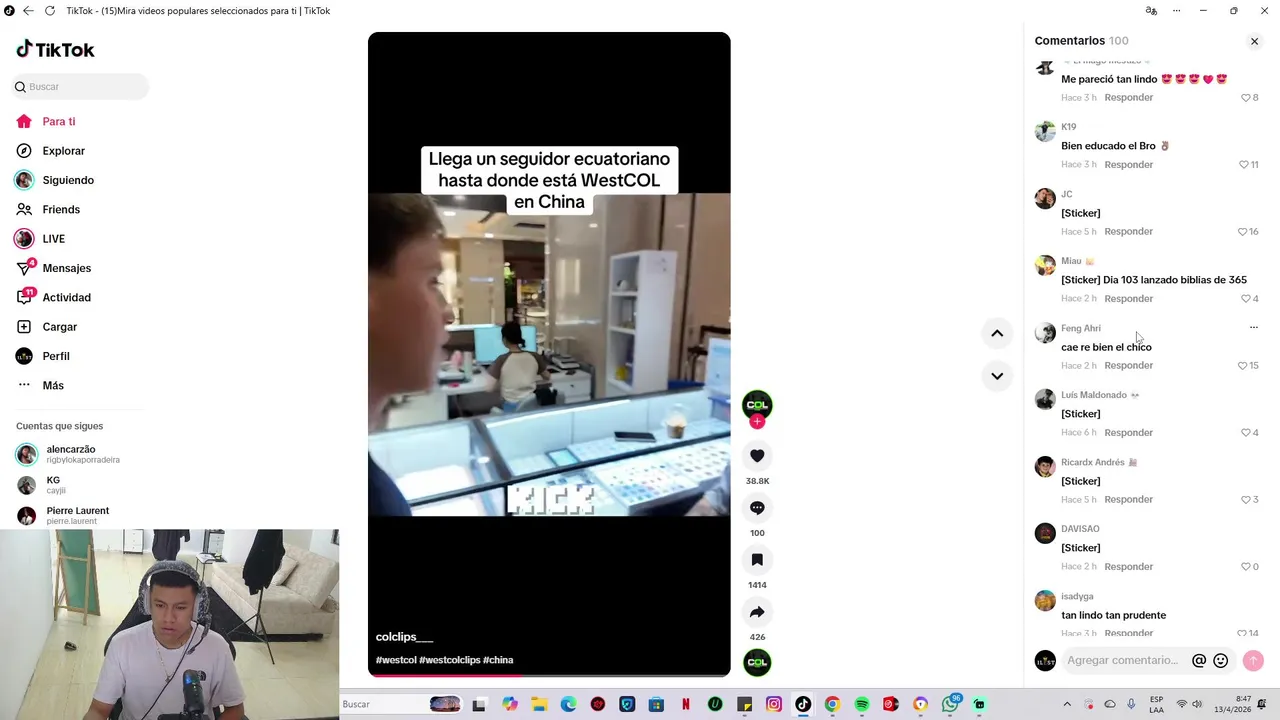Open followed account alencarzão

coord(68,454)
